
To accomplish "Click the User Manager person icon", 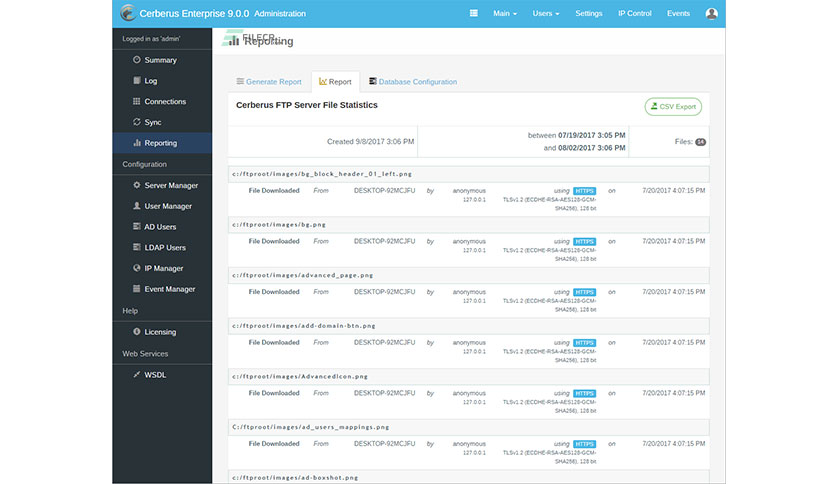I will [x=136, y=206].
